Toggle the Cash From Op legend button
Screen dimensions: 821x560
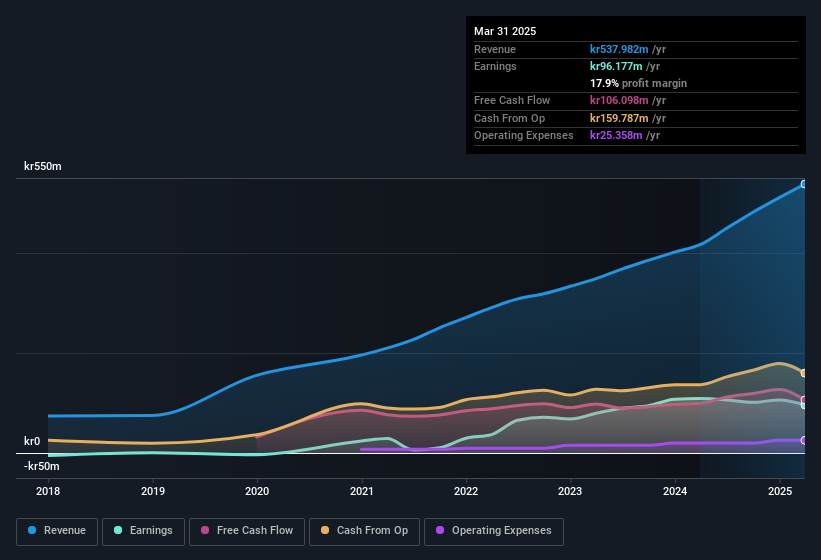(x=364, y=531)
